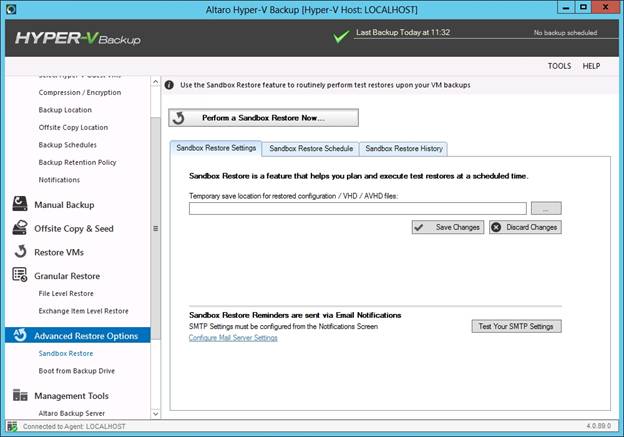Open Offsite Copy & Seed section
The height and width of the screenshot is (437, 624).
74,229
